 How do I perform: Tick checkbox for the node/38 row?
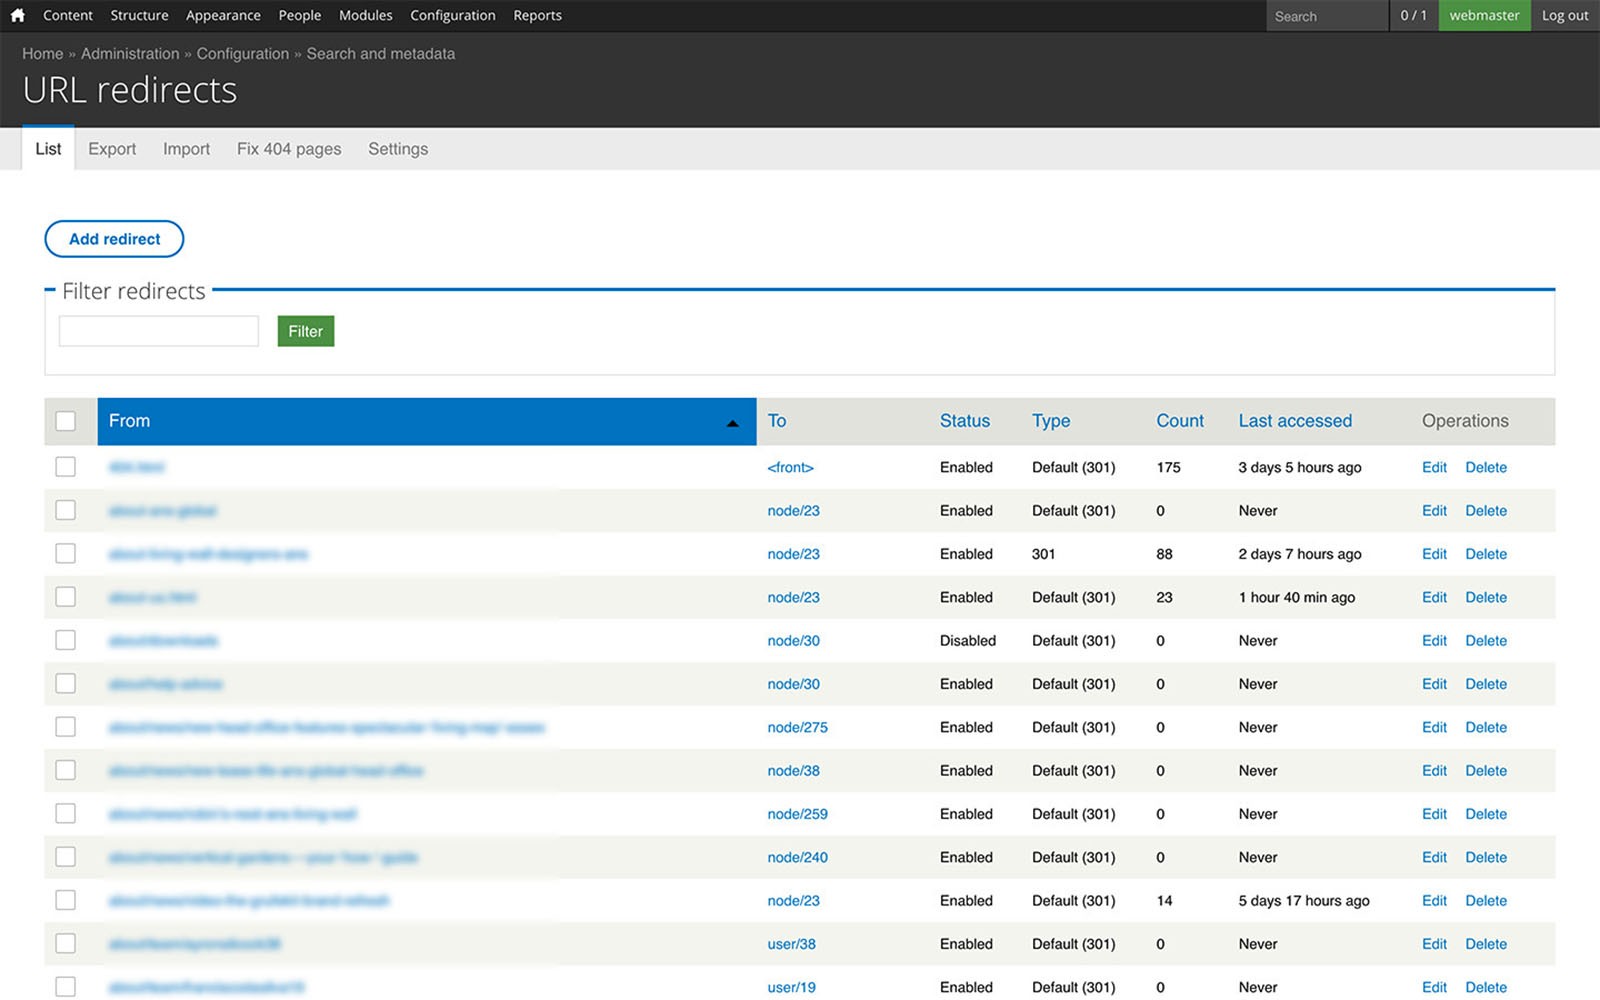click(66, 770)
